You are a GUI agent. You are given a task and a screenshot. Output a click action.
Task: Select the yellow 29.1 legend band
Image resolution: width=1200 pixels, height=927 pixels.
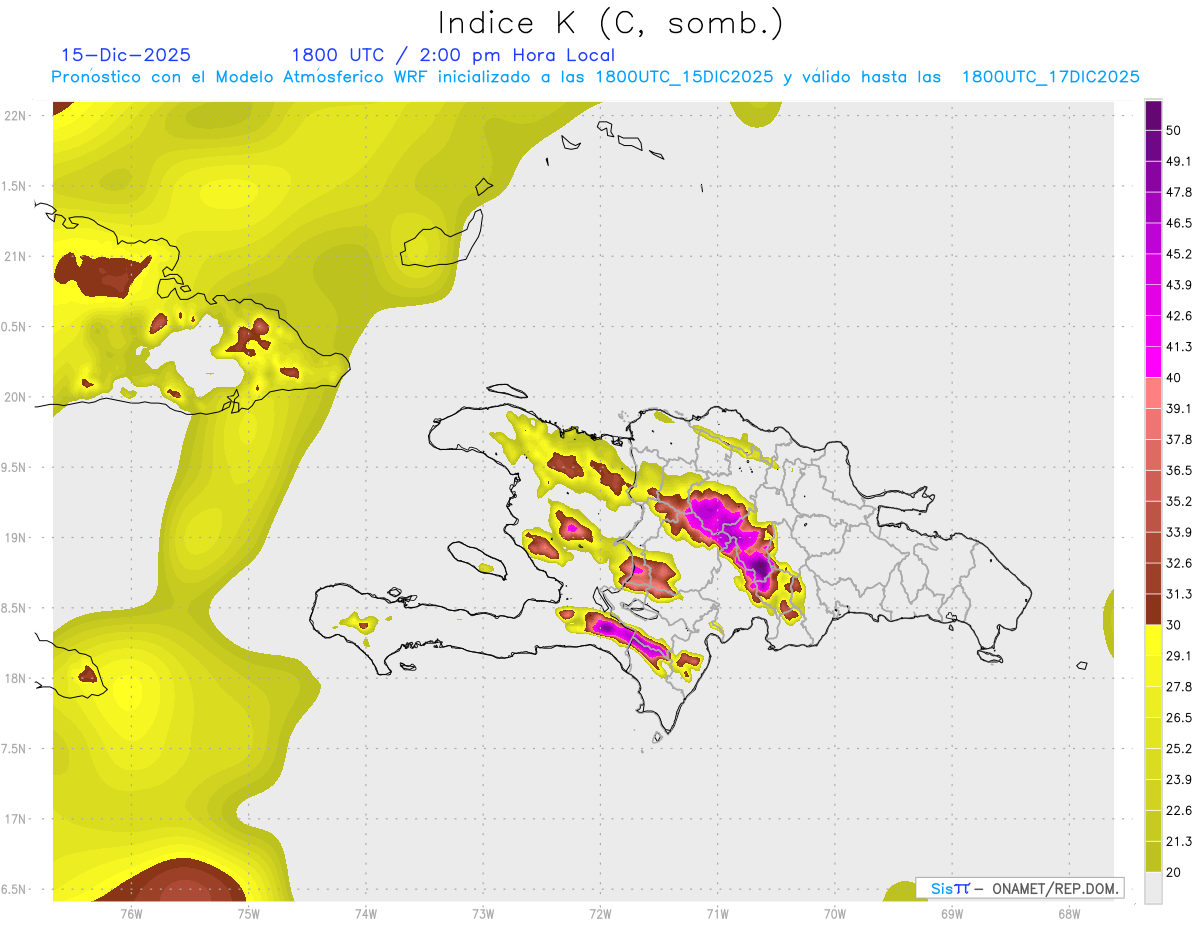click(1153, 641)
